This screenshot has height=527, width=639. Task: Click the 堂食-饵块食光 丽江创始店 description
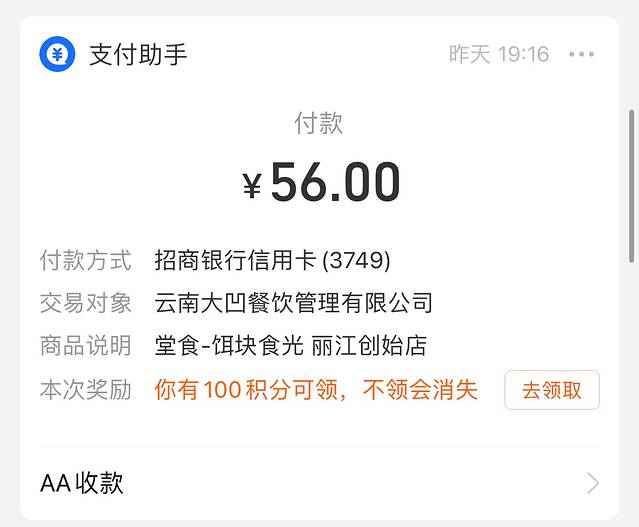(x=290, y=346)
